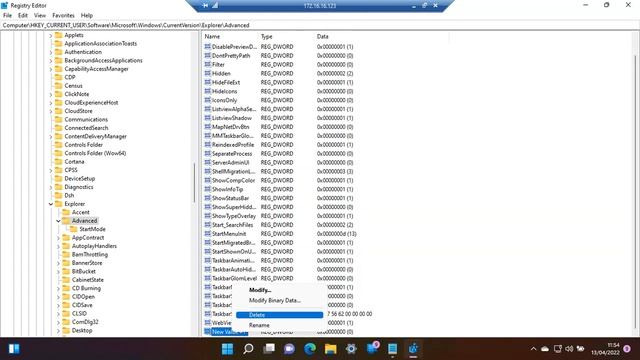This screenshot has width=640, height=360.
Task: Click the DisablePreviewD... value icon
Action: pyautogui.click(x=207, y=47)
